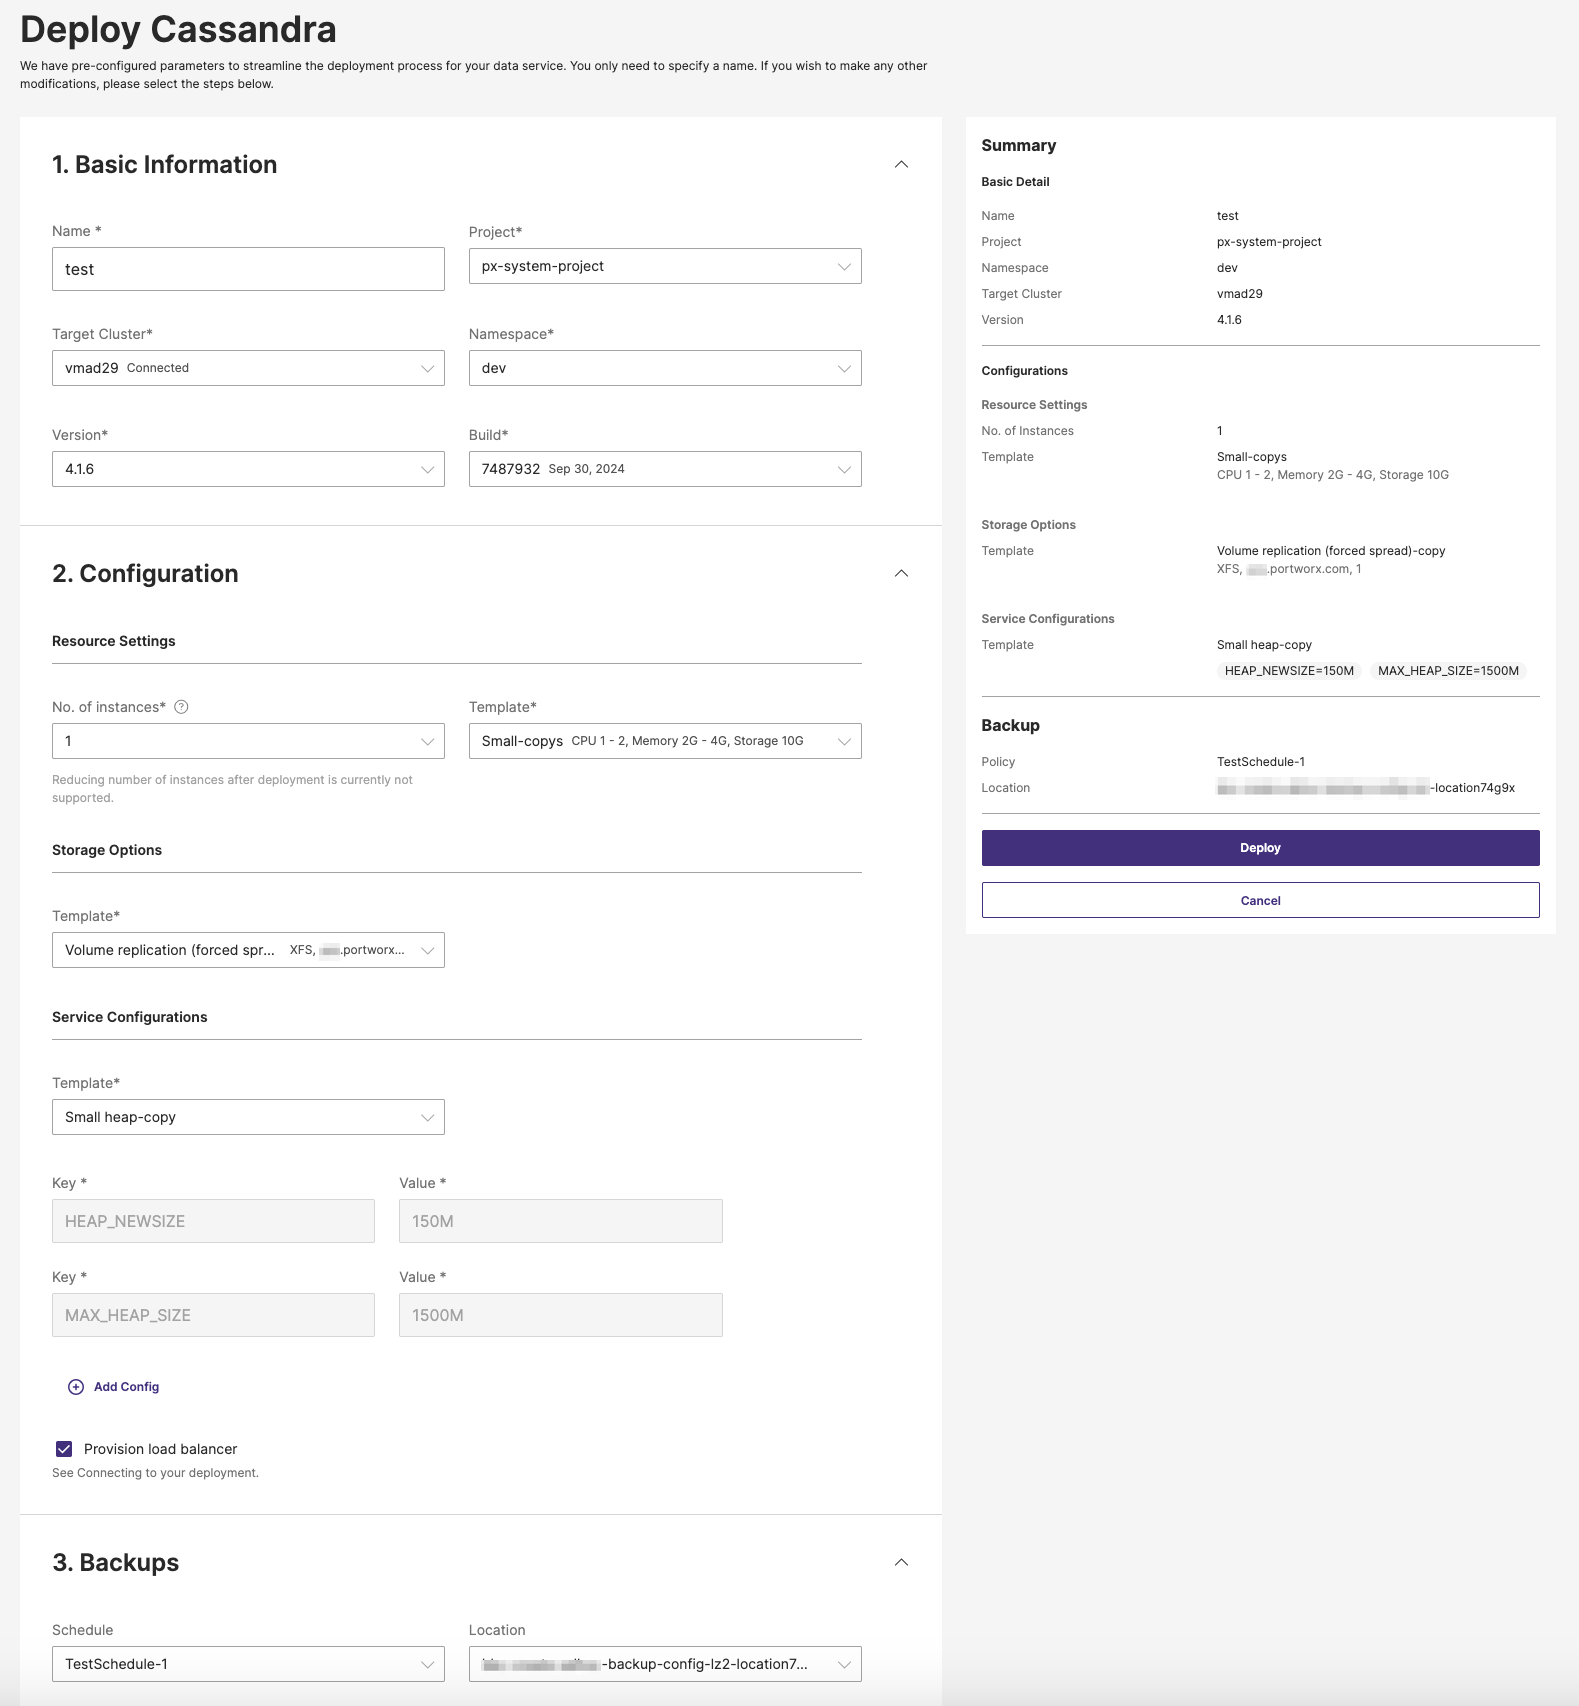Screen dimensions: 1579x1706
Task: Toggle the Provision load balancer checkbox
Action: (x=64, y=1449)
